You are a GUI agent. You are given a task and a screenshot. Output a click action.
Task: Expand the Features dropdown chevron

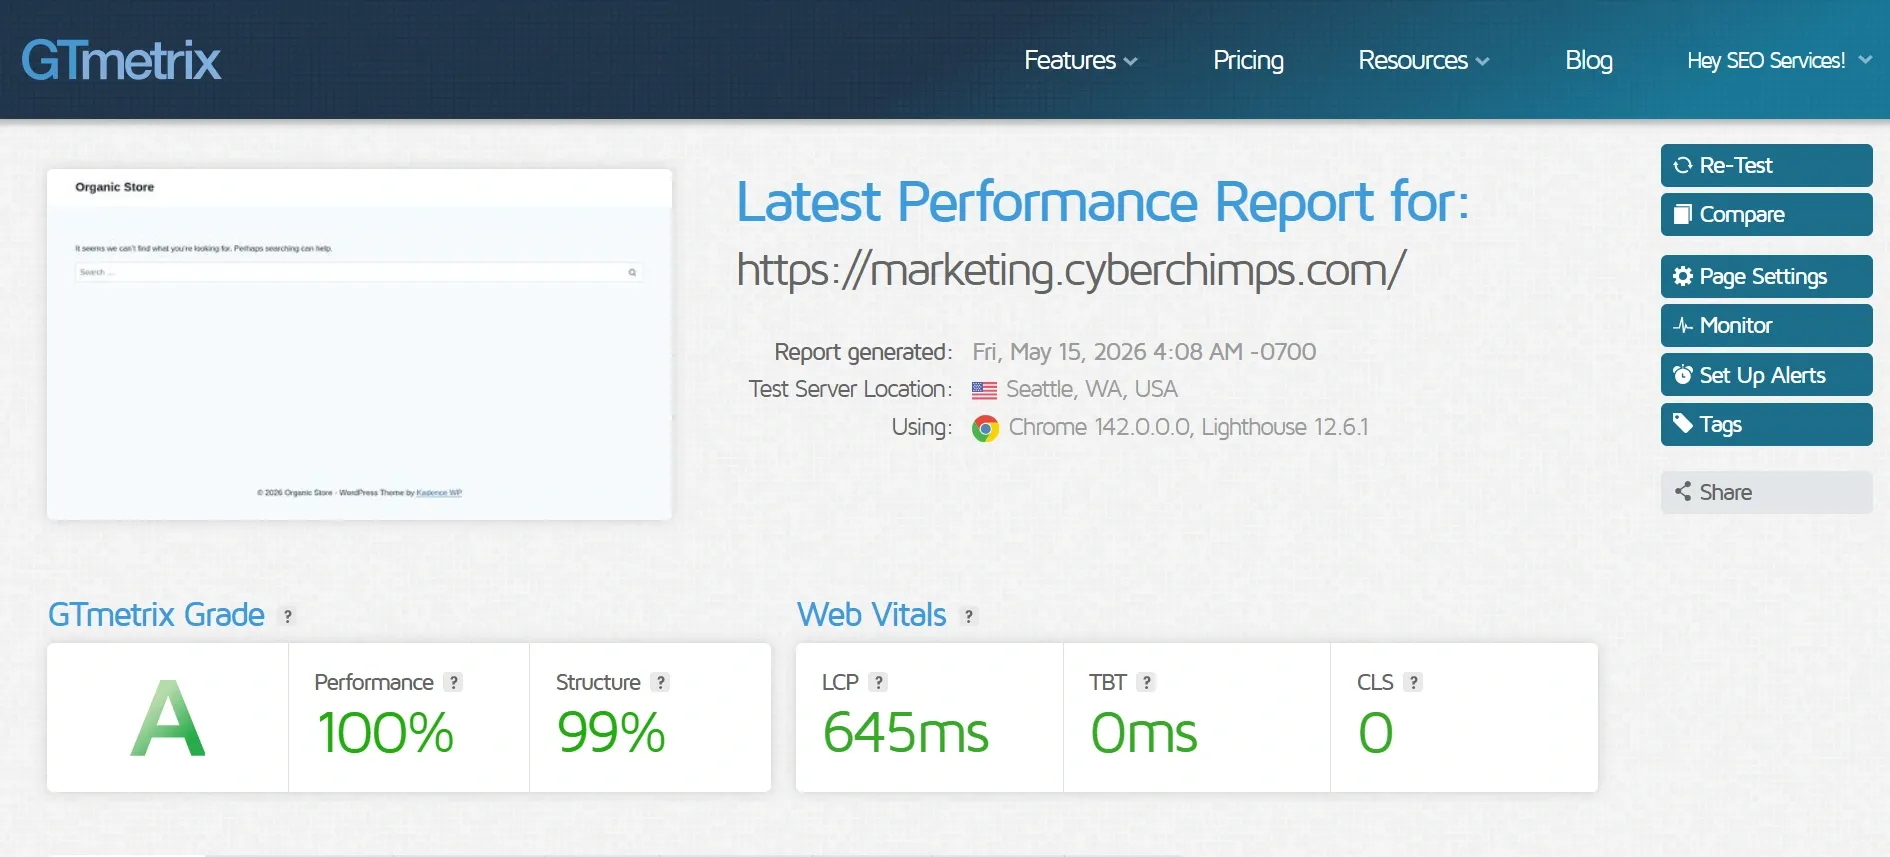pos(1130,62)
